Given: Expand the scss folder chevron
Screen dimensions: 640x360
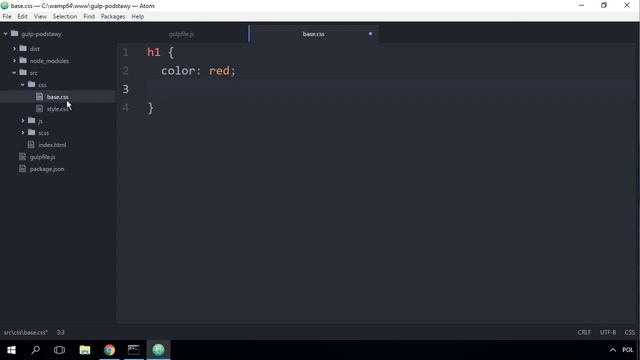Looking at the screenshot, I should [23, 133].
